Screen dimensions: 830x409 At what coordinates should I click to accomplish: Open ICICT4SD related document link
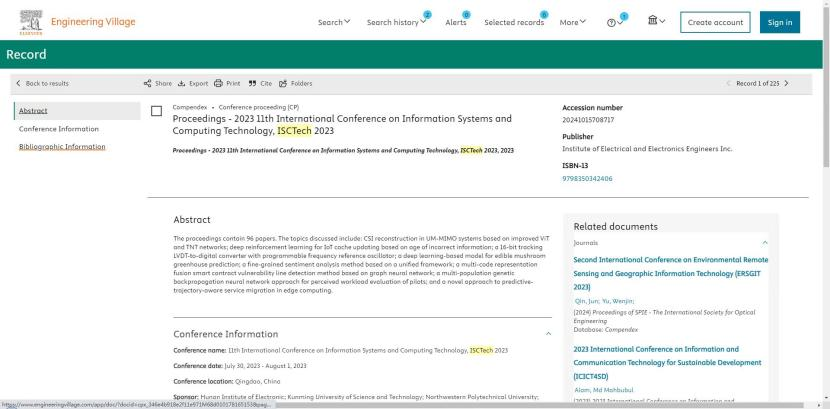pos(667,363)
